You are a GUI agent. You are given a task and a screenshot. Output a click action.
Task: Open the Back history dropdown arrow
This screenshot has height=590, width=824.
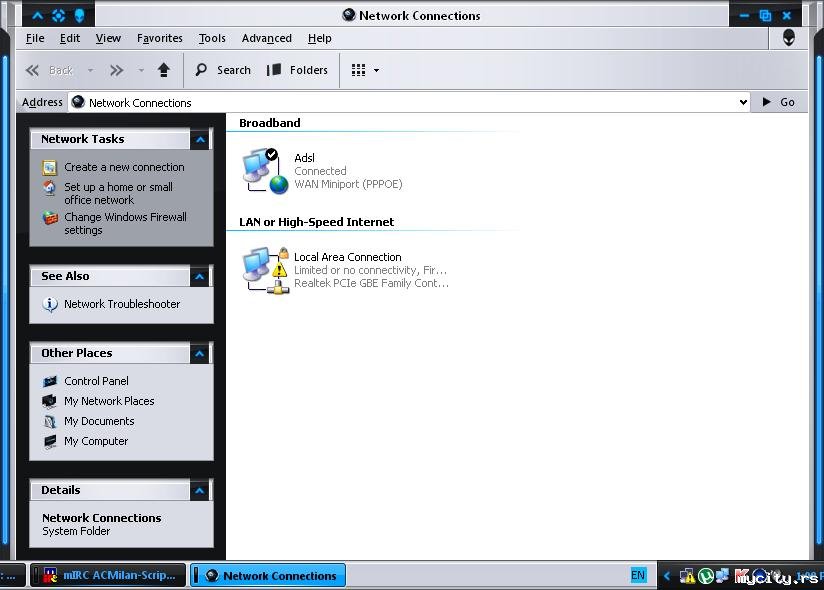click(90, 70)
